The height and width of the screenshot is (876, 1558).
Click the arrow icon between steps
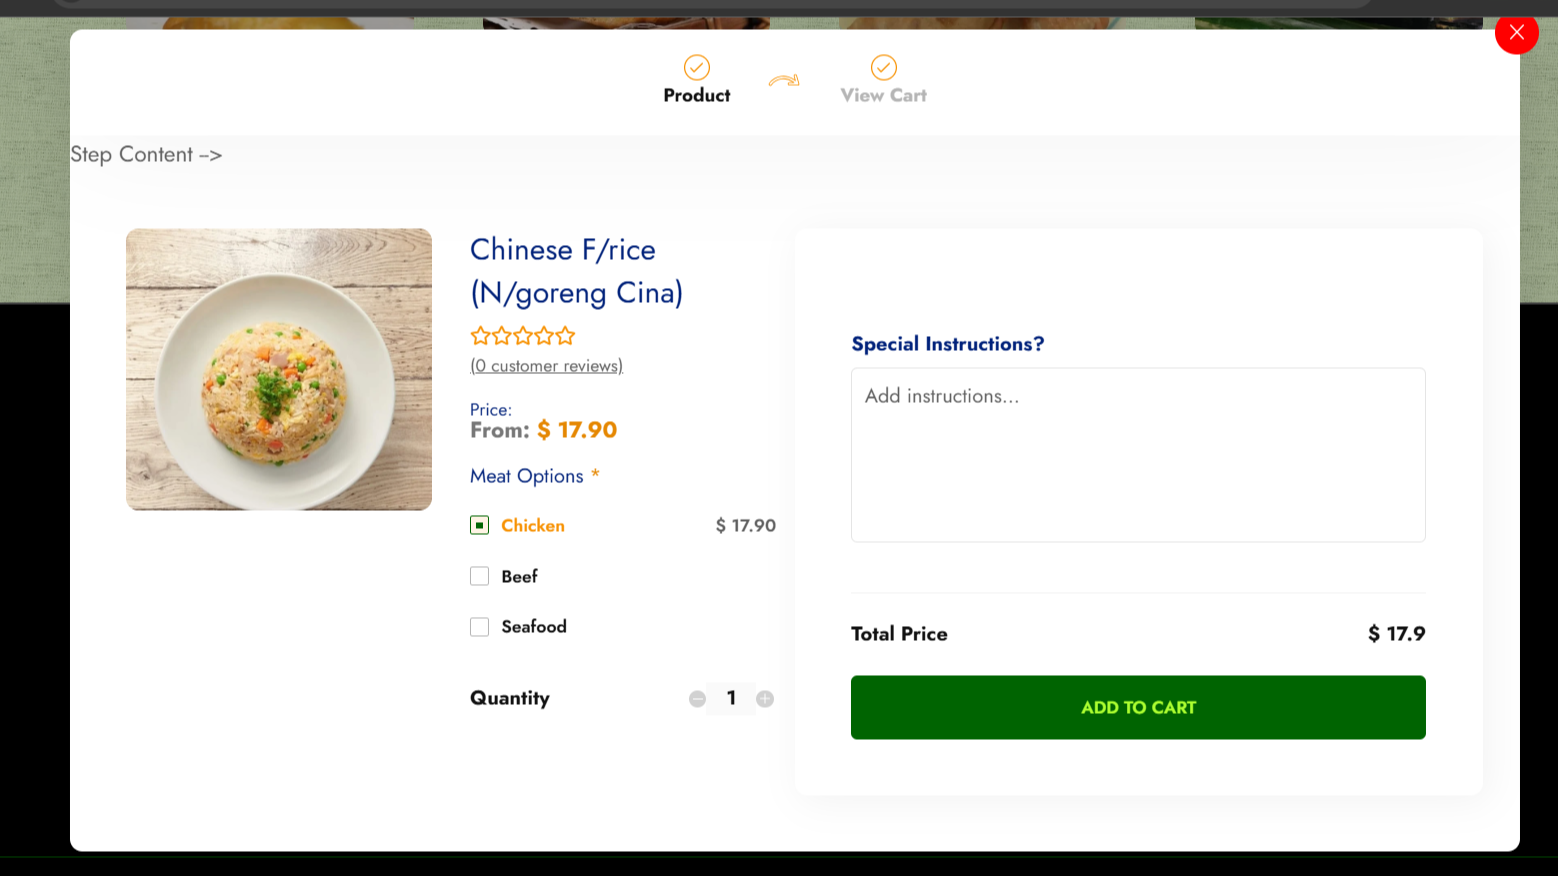pos(784,81)
